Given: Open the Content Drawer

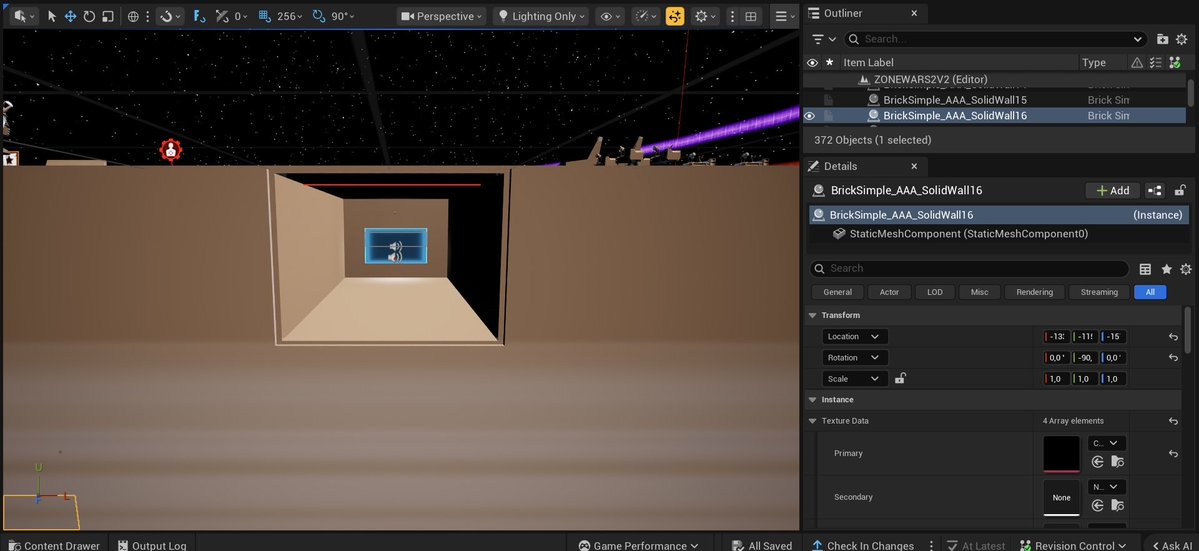Looking at the screenshot, I should 54,546.
